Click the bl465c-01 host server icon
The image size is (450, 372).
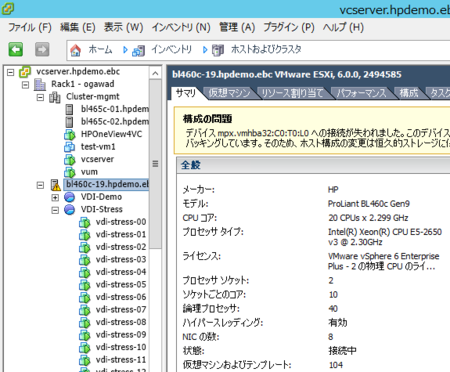(69, 109)
